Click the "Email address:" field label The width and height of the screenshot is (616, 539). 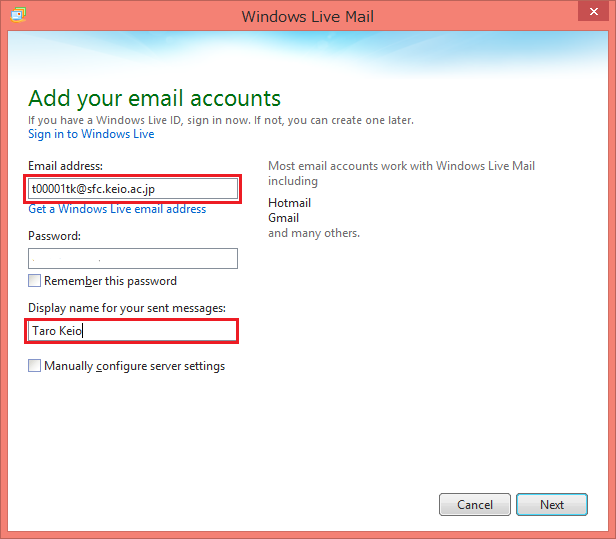point(66,166)
